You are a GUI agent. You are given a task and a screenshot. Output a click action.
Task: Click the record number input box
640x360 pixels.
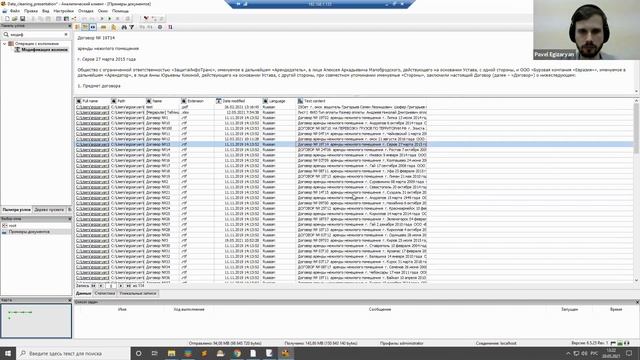[111, 286]
